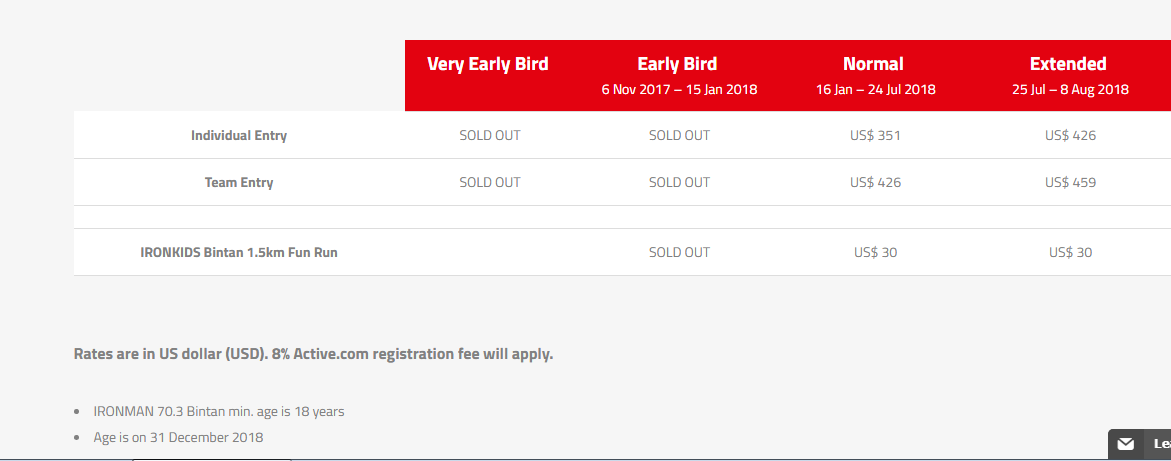
Task: Click Individual Entry Normal price US$ 351
Action: [875, 135]
